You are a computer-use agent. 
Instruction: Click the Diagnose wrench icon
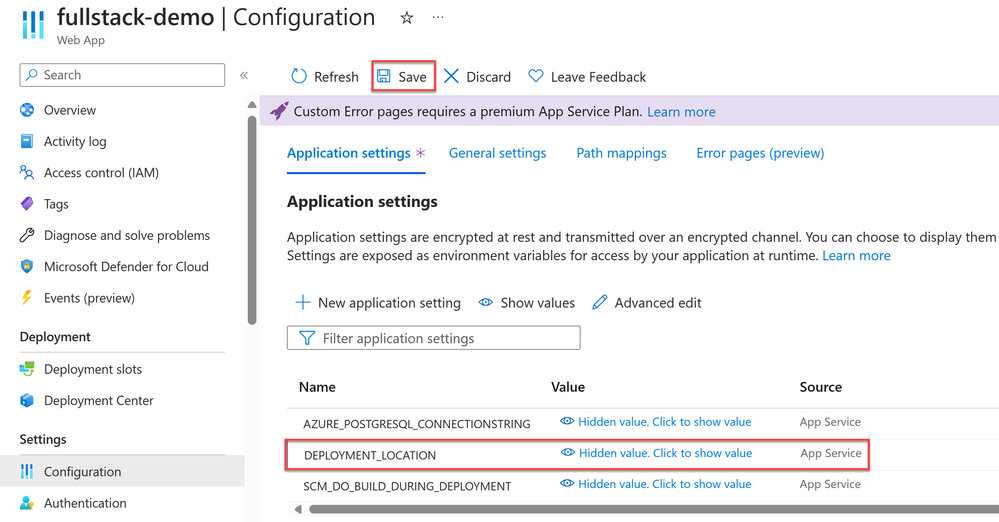tap(27, 235)
